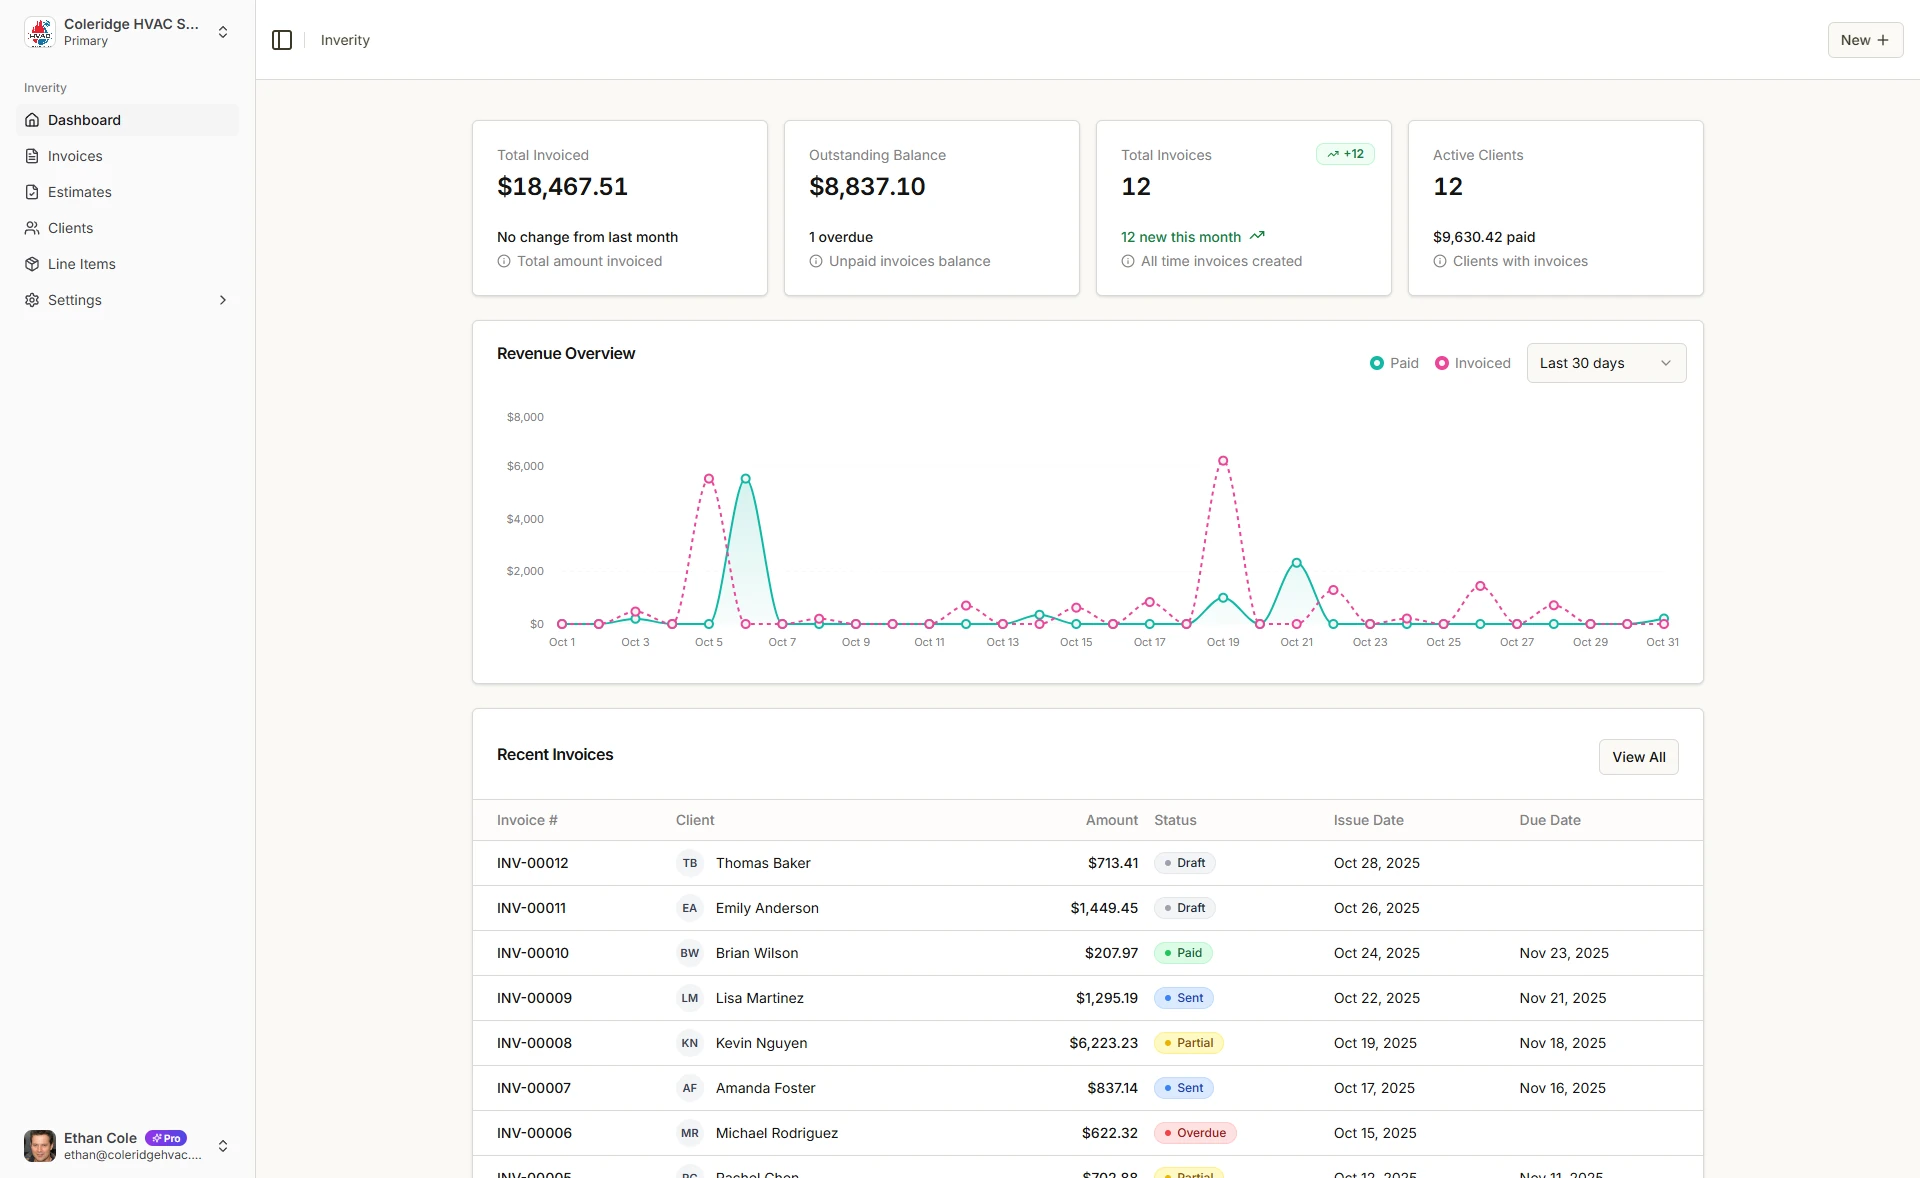Viewport: 1920px width, 1178px height.
Task: Click the Oct 19 invoiced peak point
Action: 1223,461
